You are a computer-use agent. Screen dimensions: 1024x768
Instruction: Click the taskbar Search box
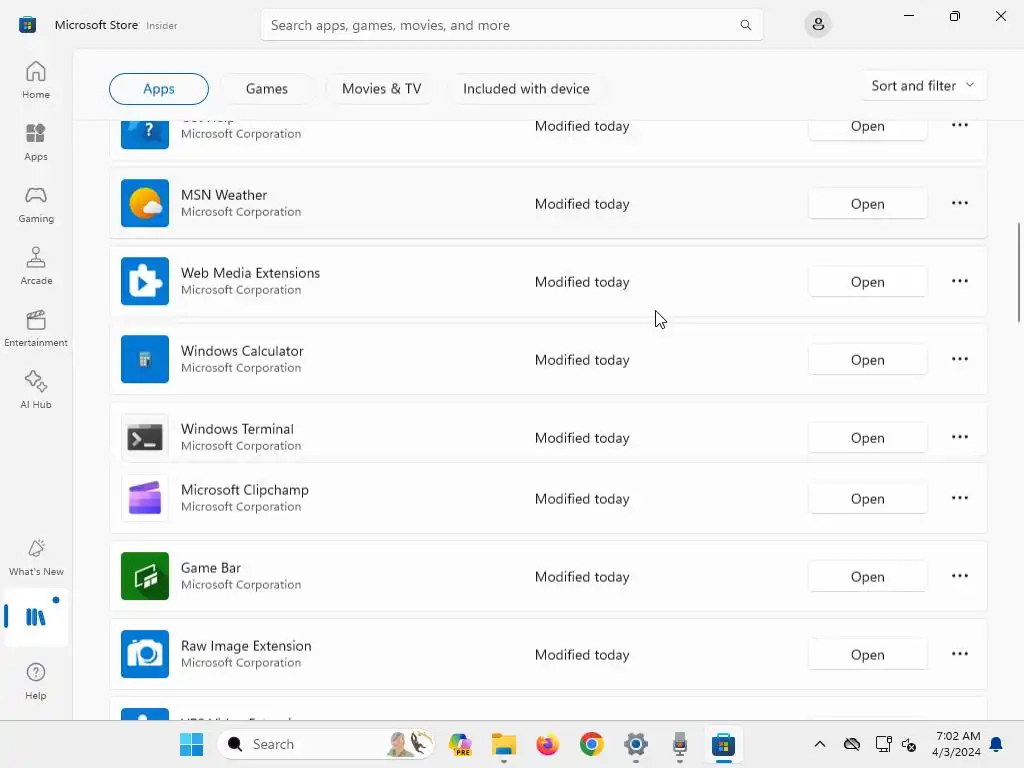click(326, 744)
